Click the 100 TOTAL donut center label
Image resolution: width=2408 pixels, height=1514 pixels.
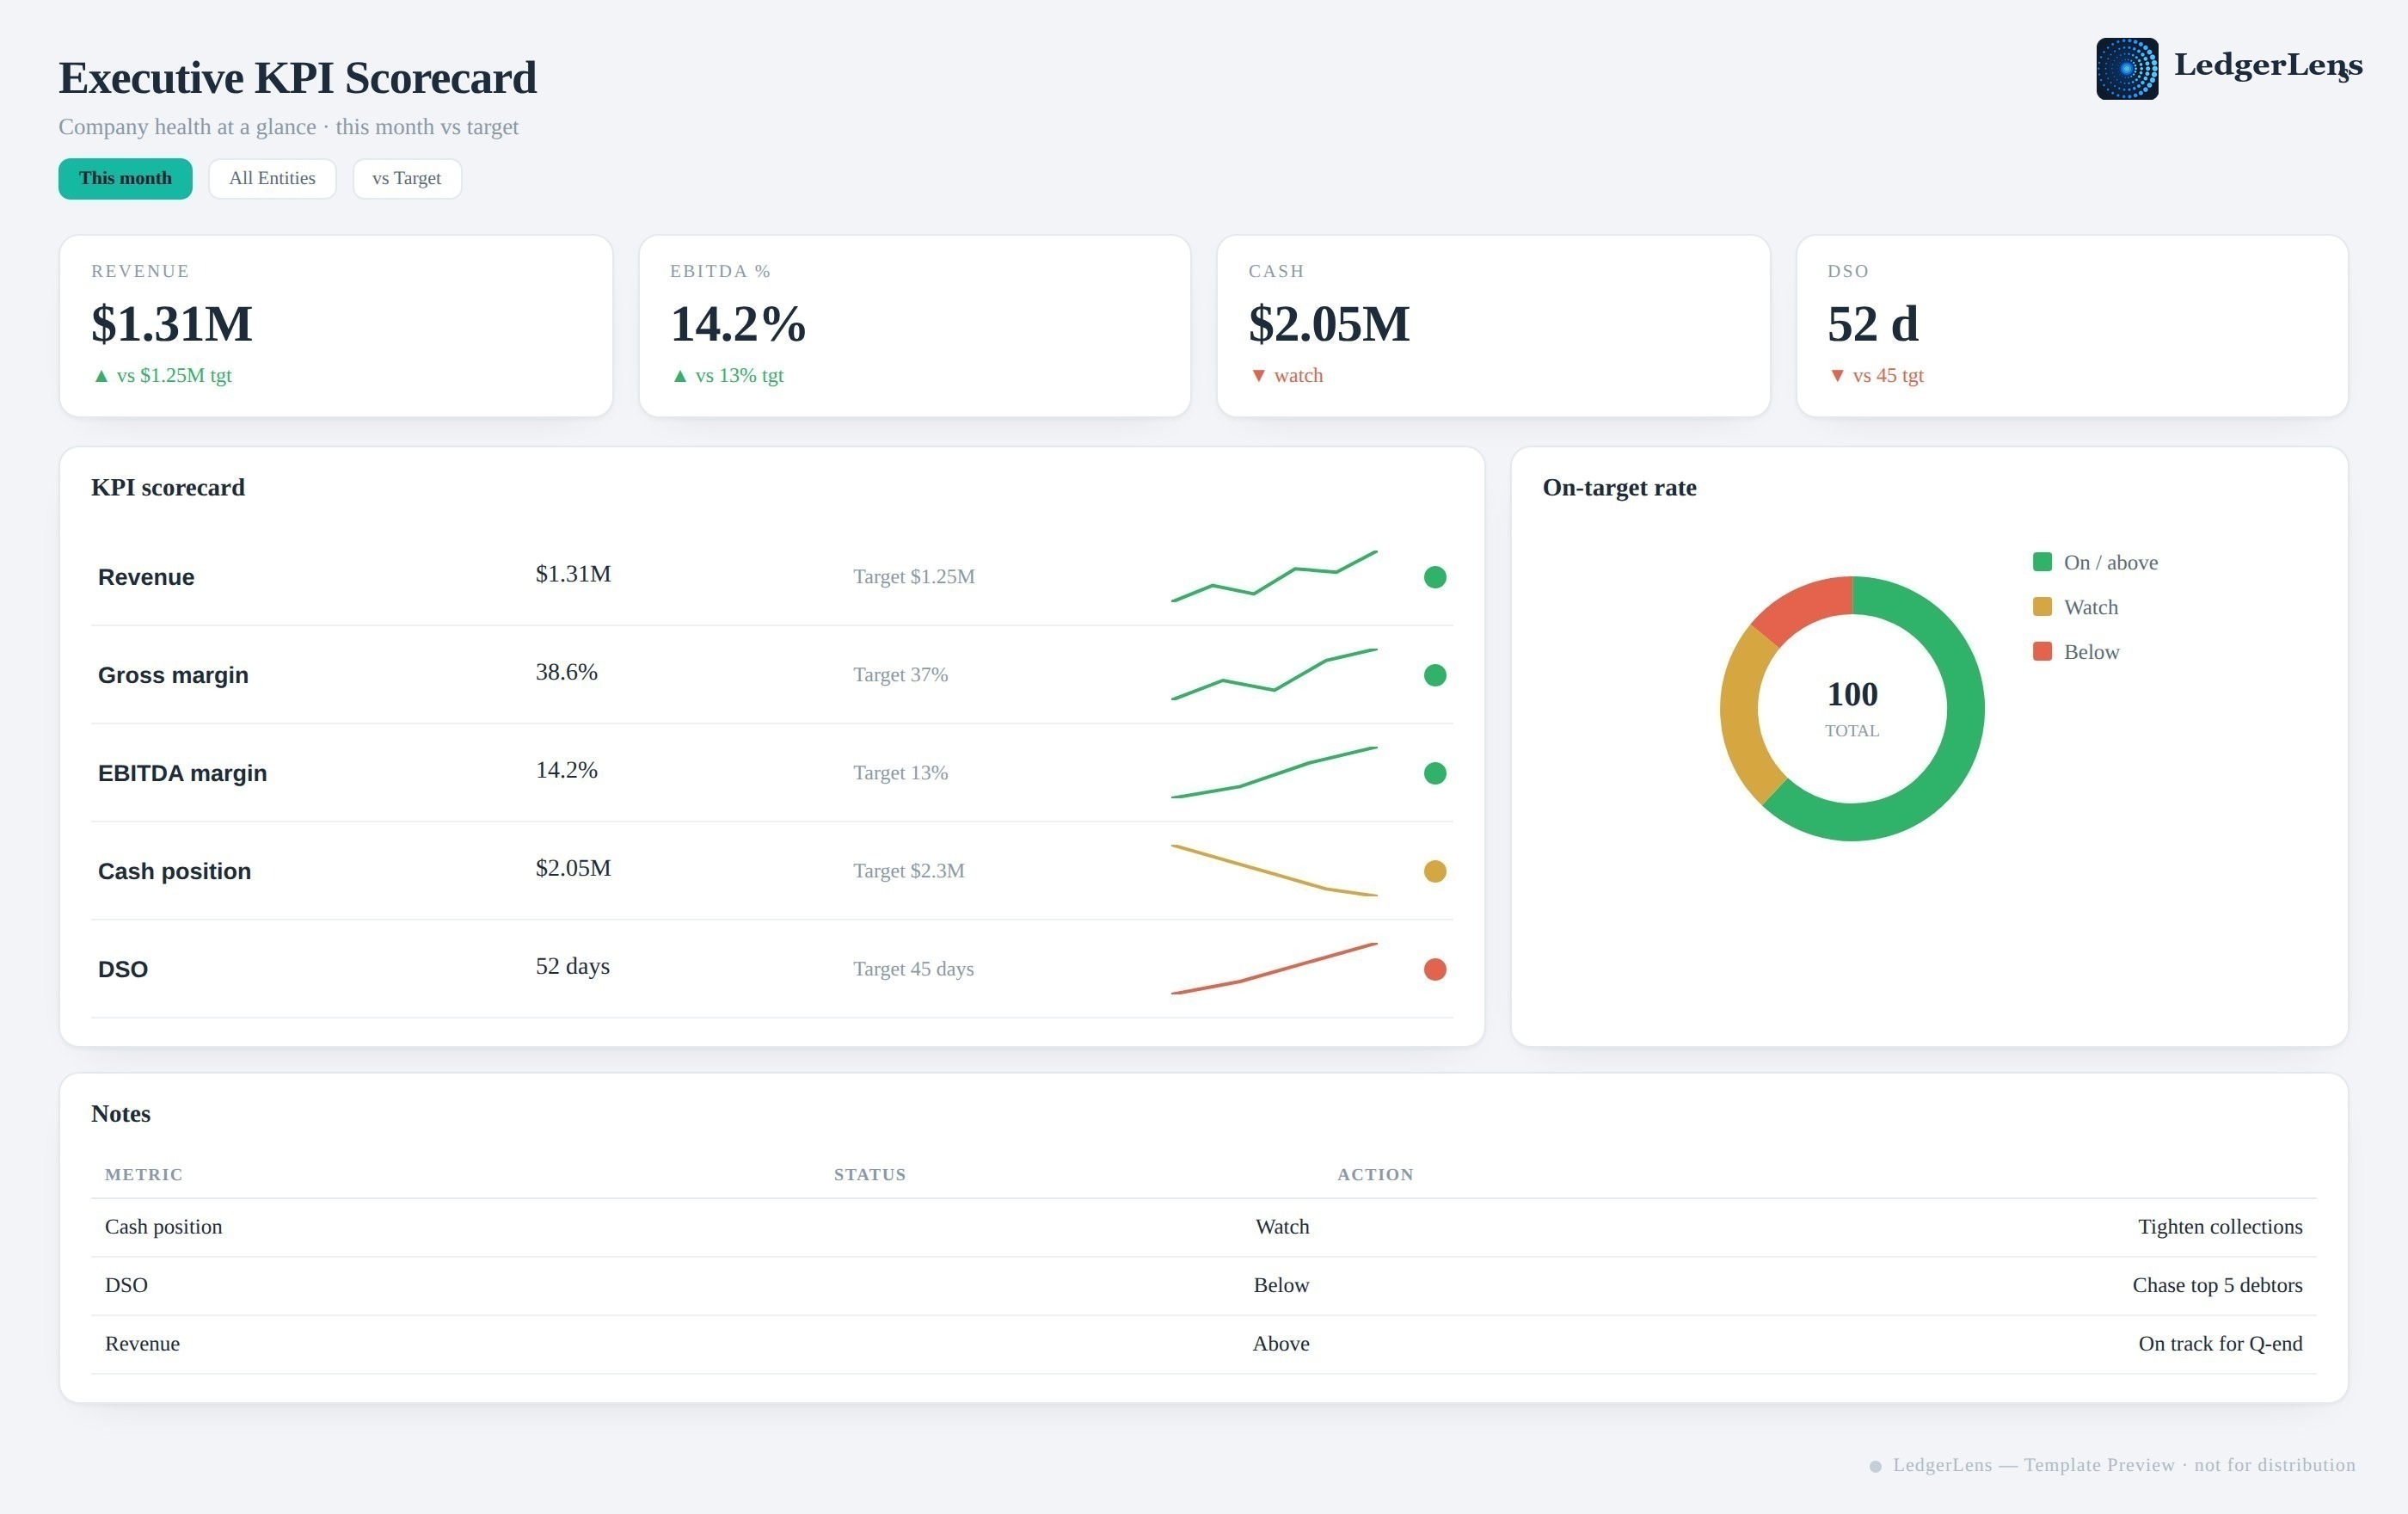tap(1852, 708)
